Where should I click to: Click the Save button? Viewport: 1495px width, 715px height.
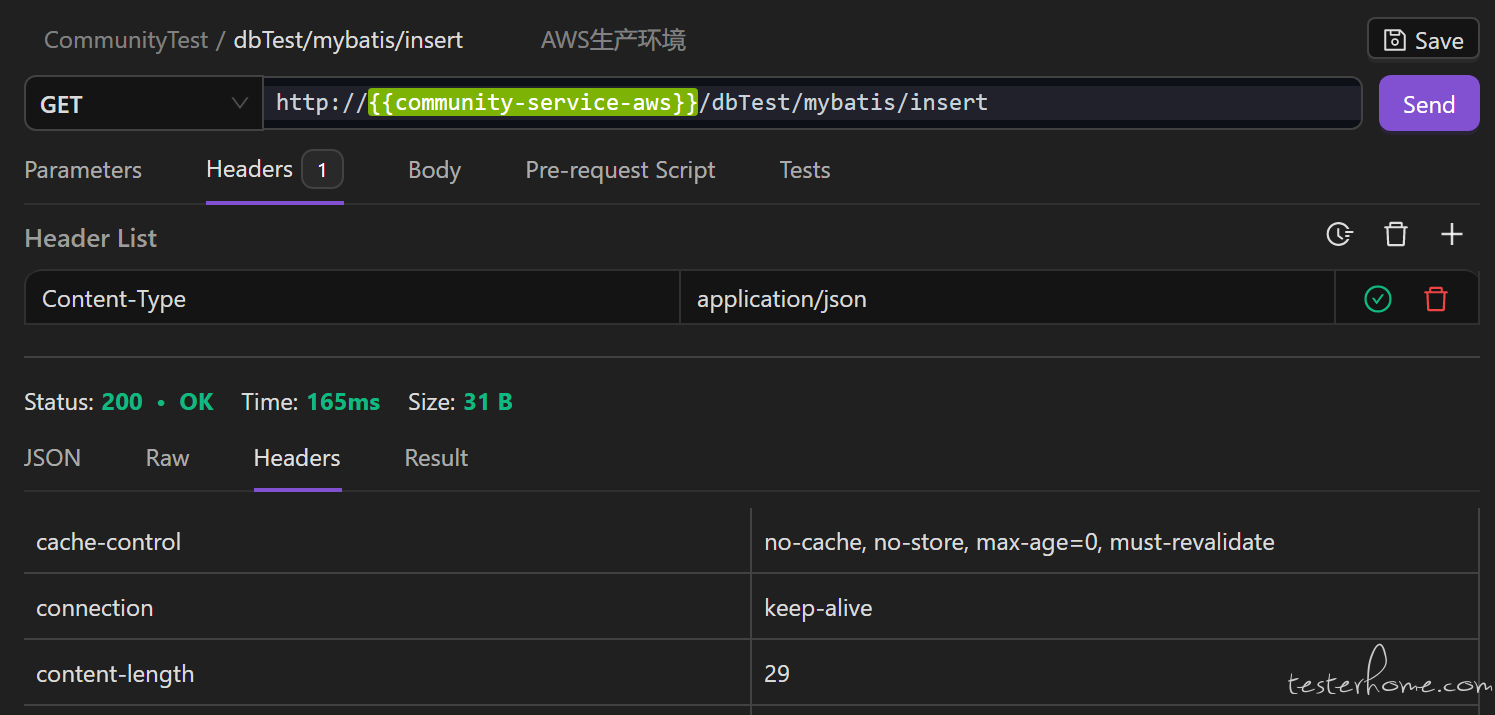click(x=1423, y=40)
